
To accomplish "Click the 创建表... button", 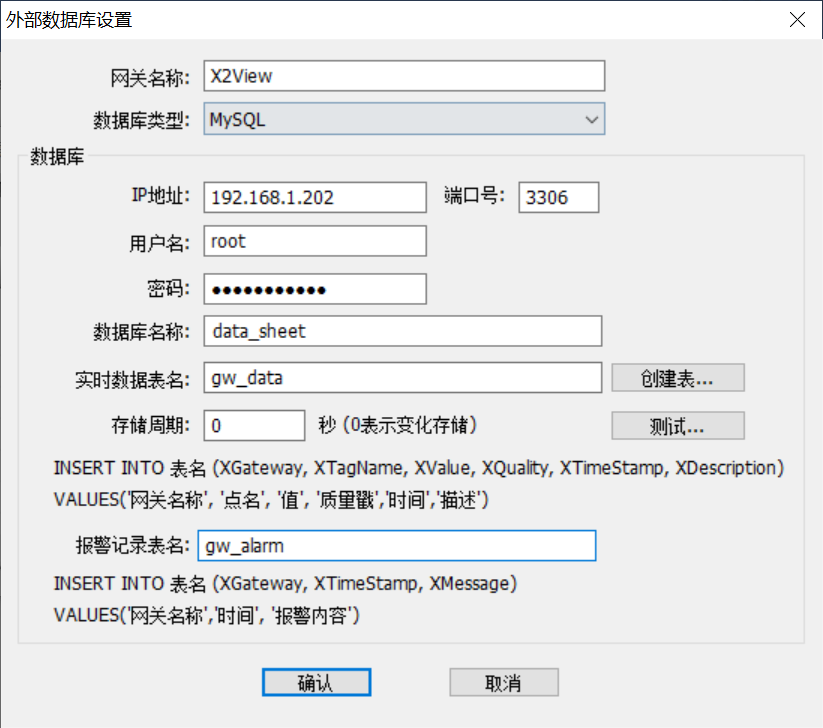I will point(678,377).
